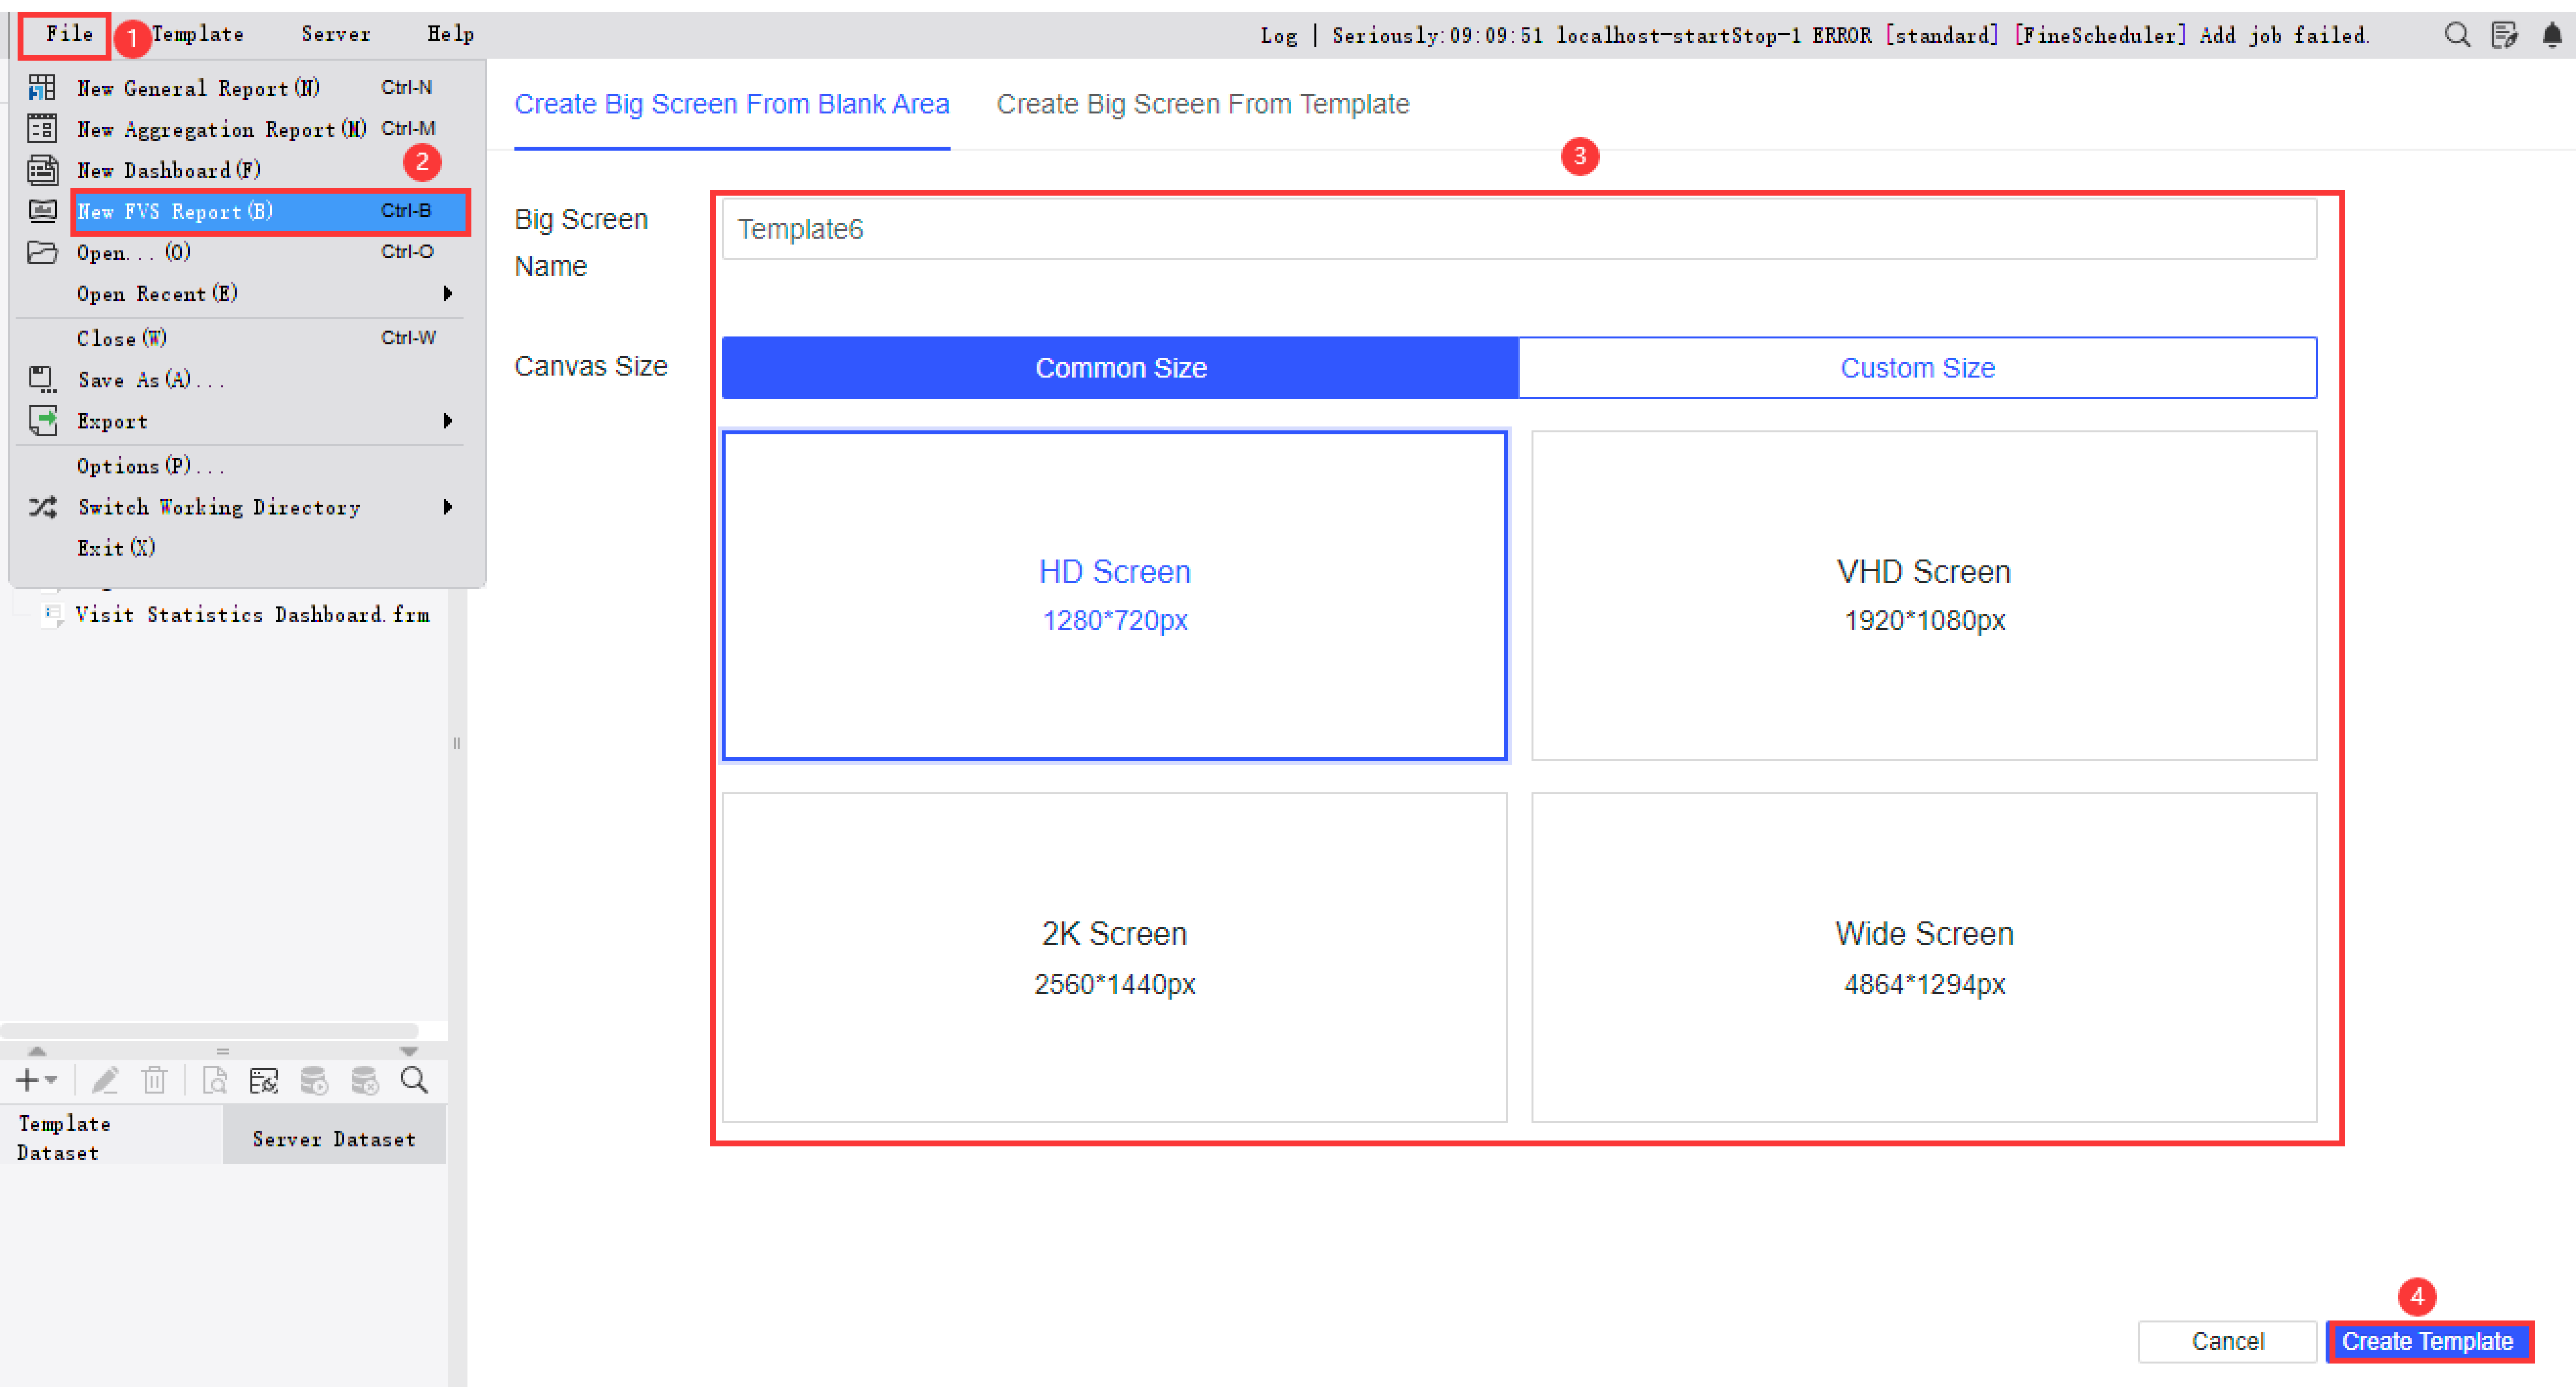Select New FVS Report menu entry
Viewport: 2576px width, 1387px height.
coord(270,212)
